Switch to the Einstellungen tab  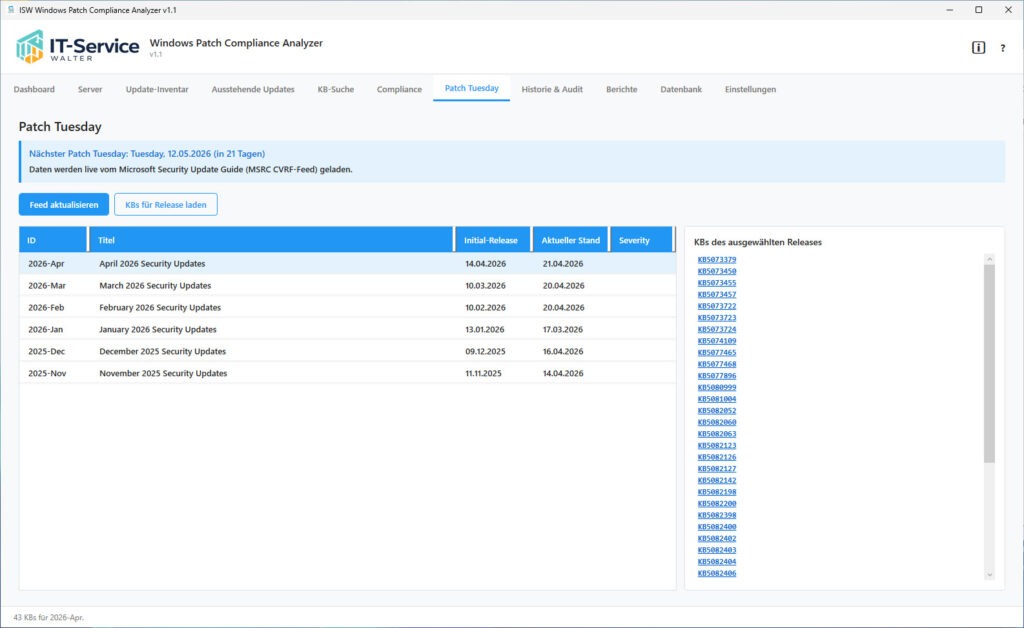click(x=751, y=89)
